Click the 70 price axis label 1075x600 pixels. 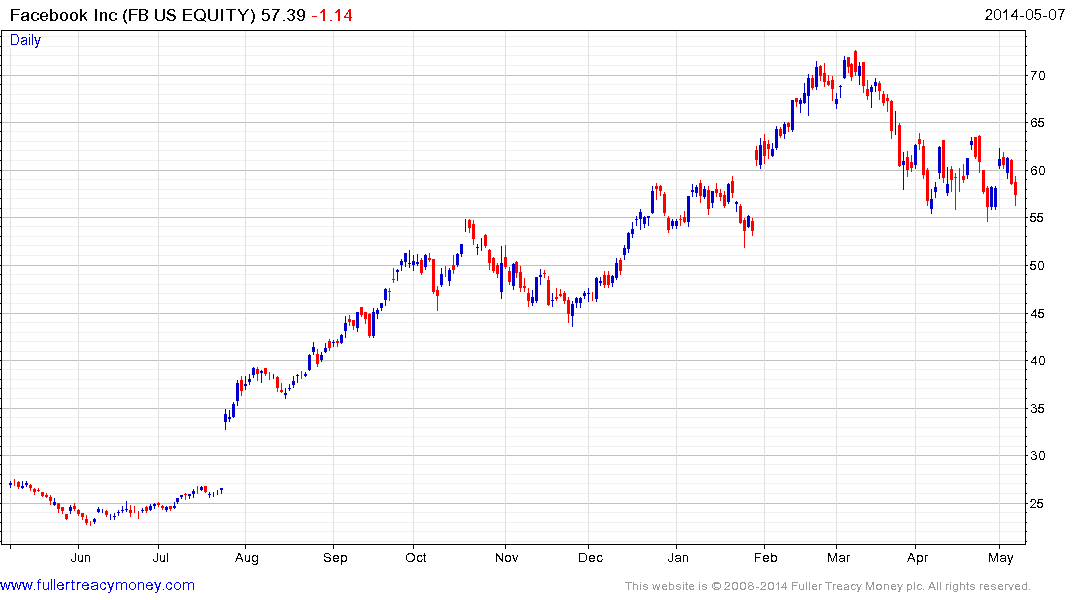click(1037, 75)
